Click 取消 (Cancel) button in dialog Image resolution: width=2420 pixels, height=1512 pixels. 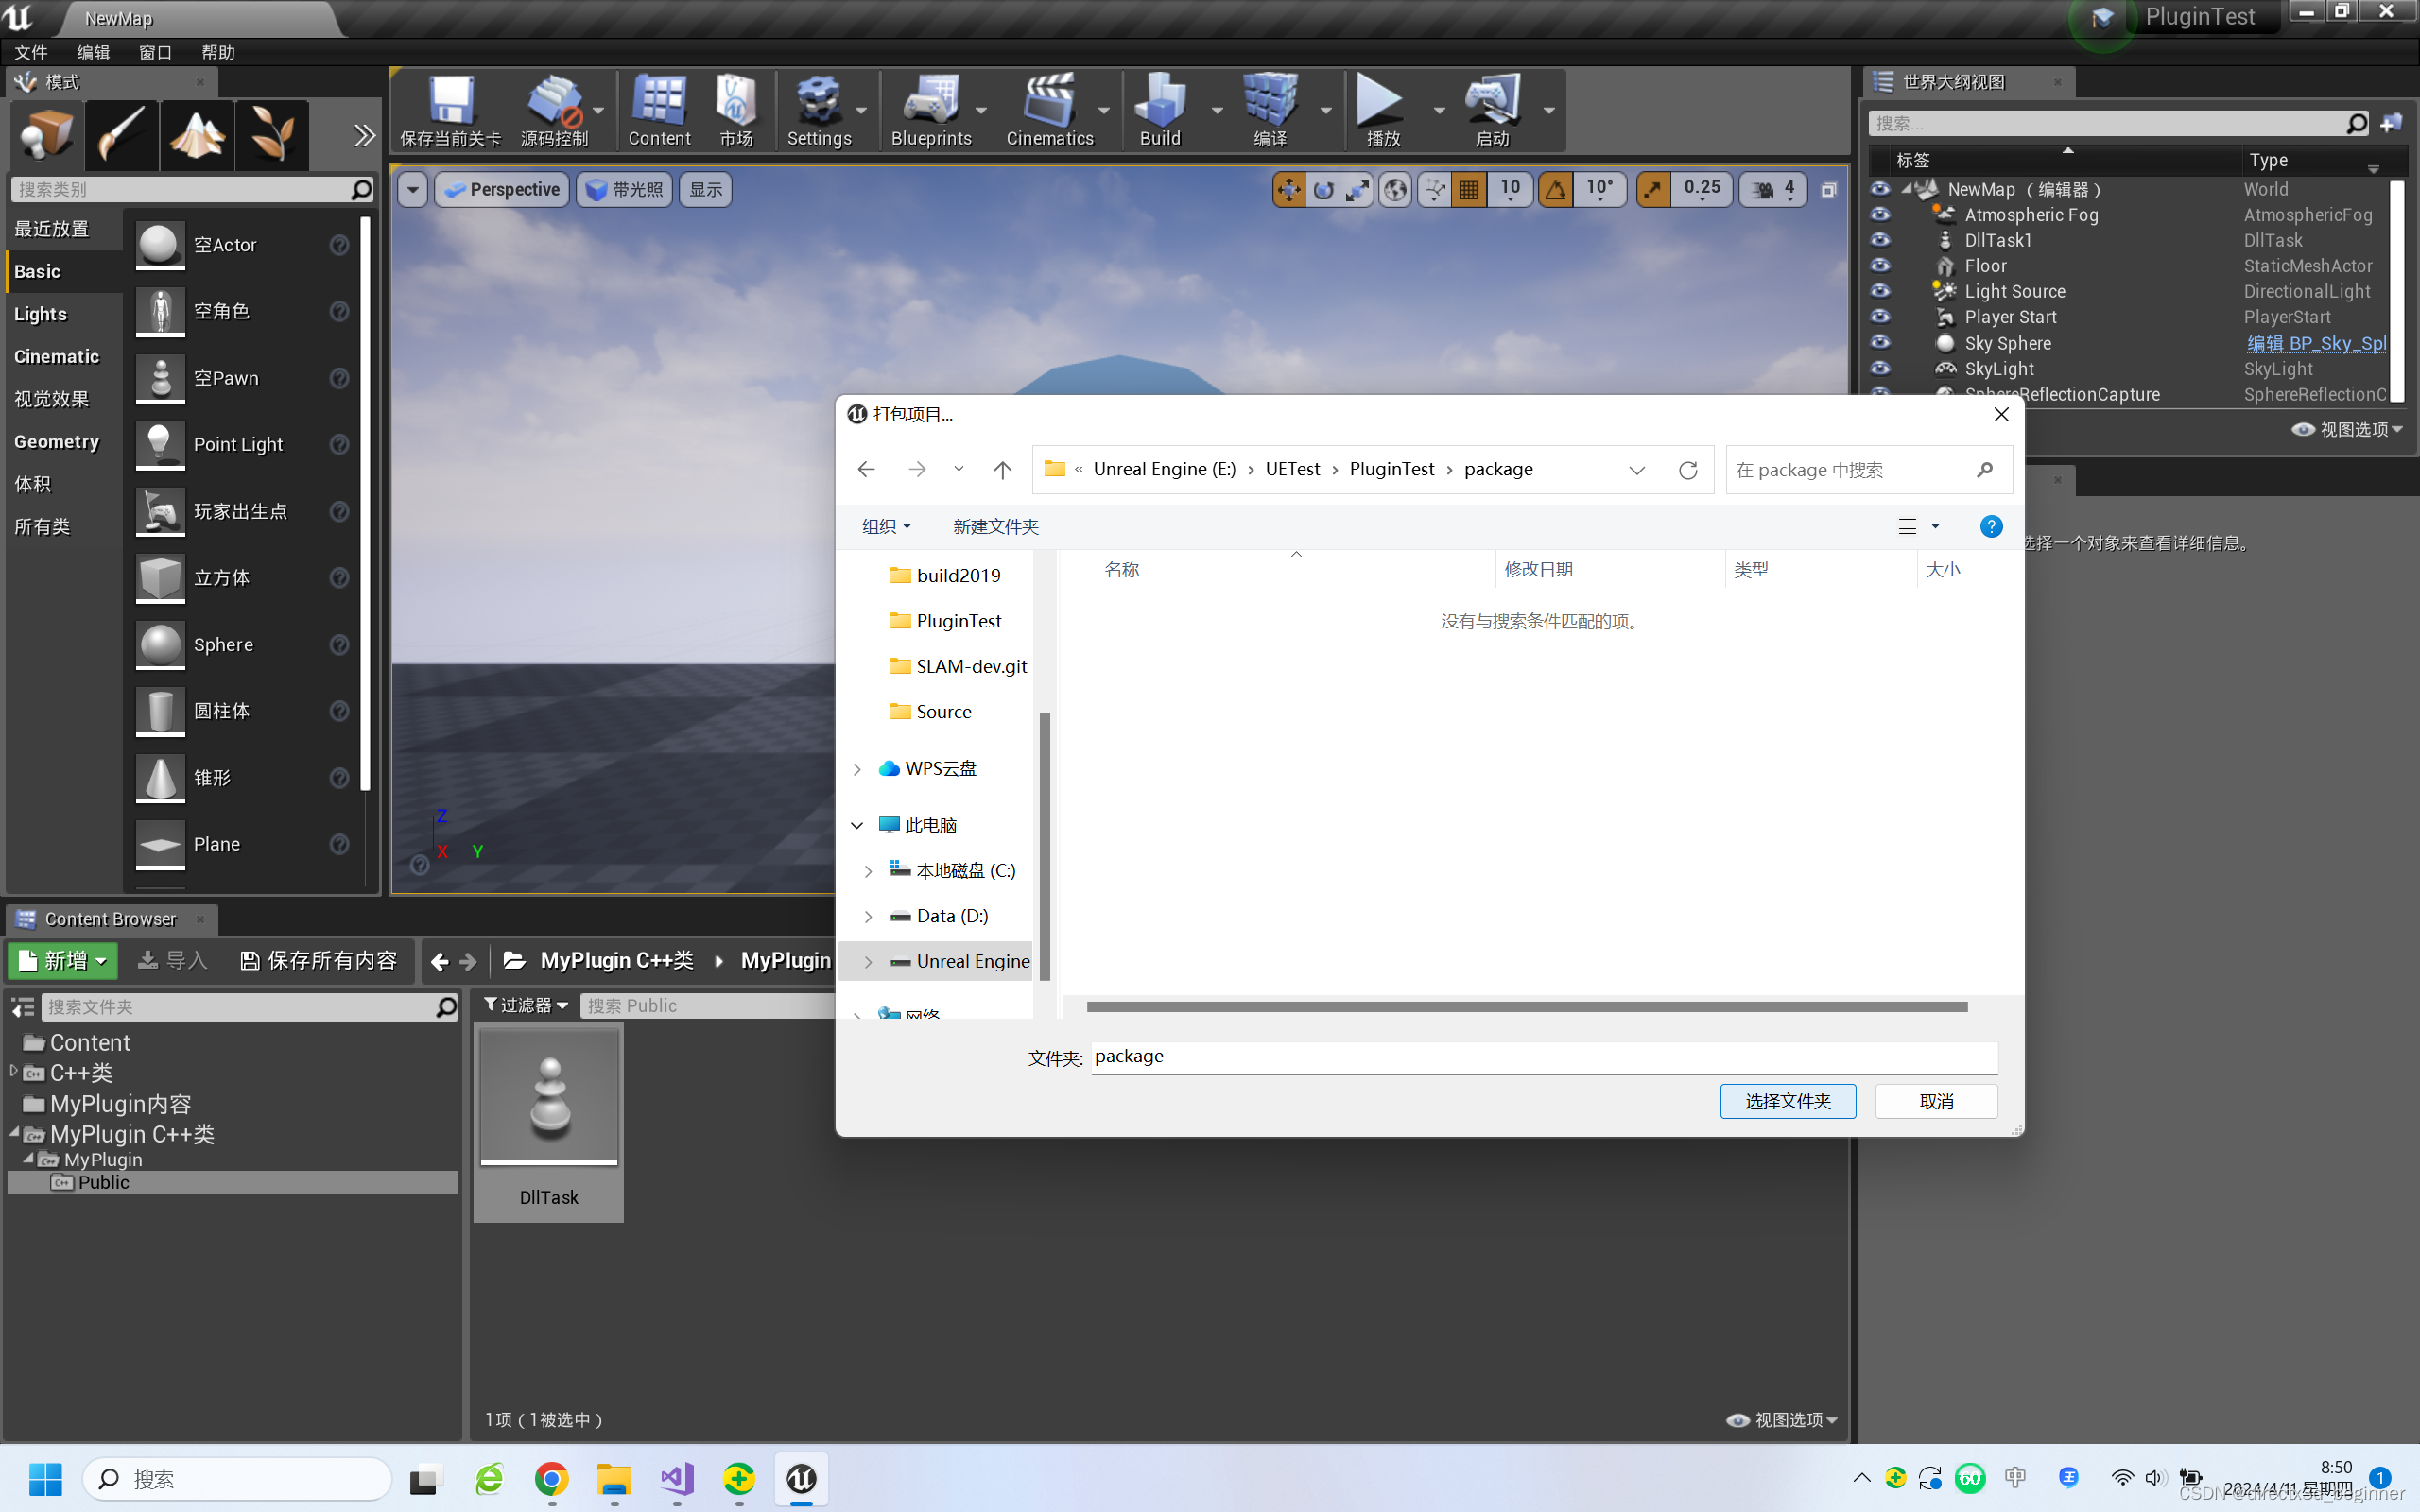click(x=1937, y=1101)
